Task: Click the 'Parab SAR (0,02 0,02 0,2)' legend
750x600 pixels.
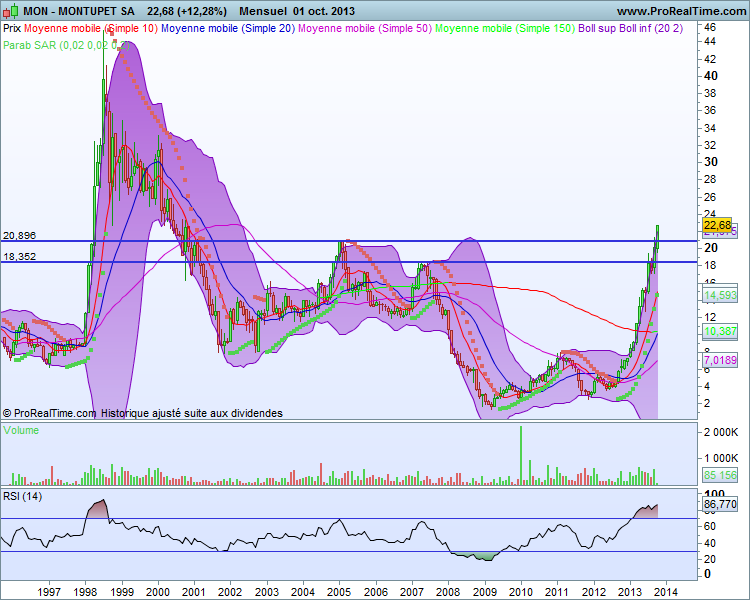Action: point(66,45)
